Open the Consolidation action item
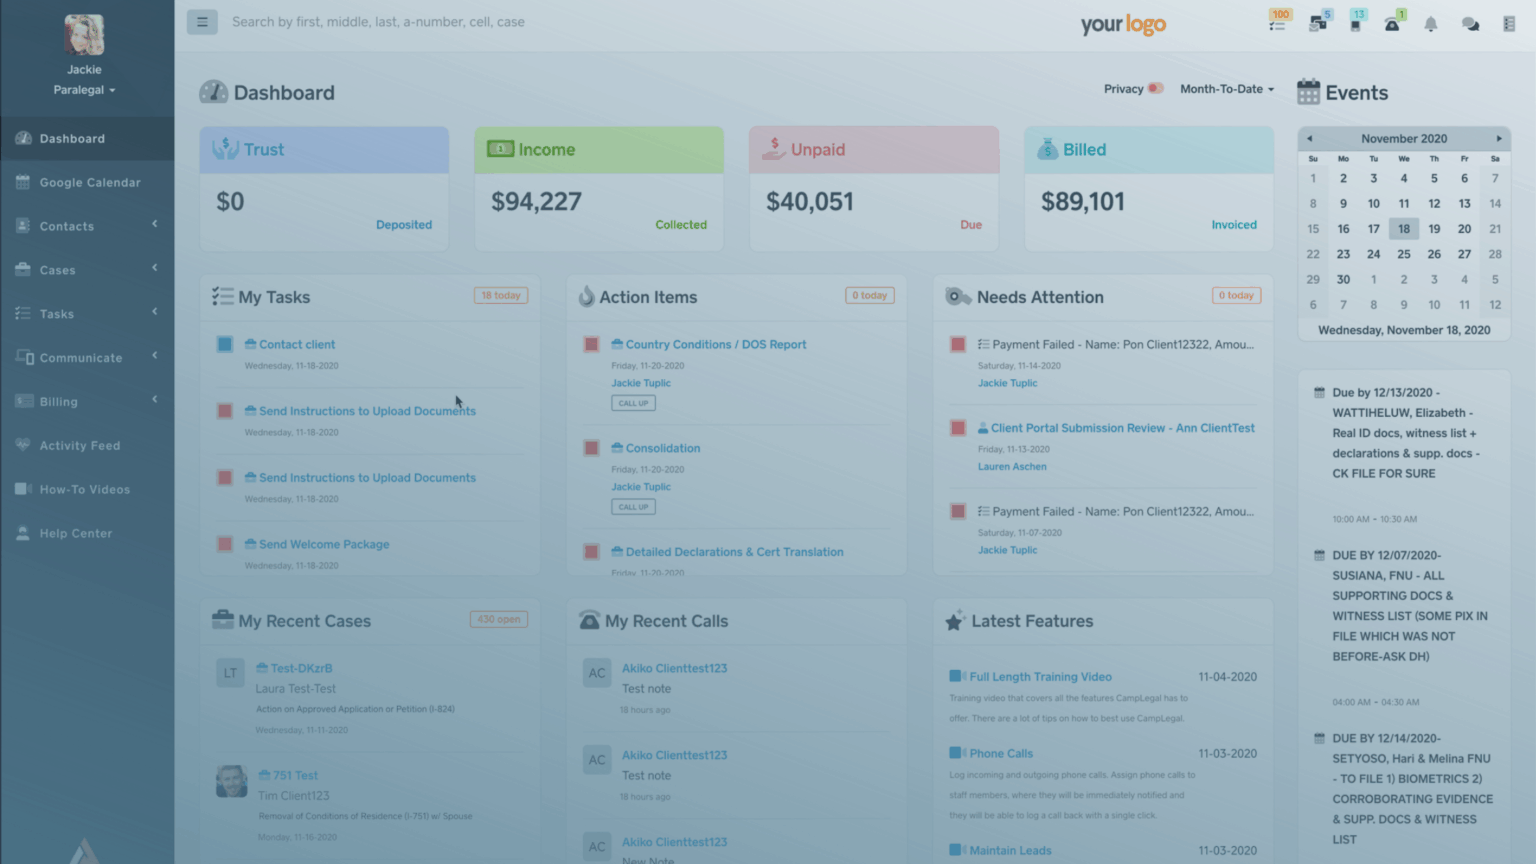 point(662,447)
